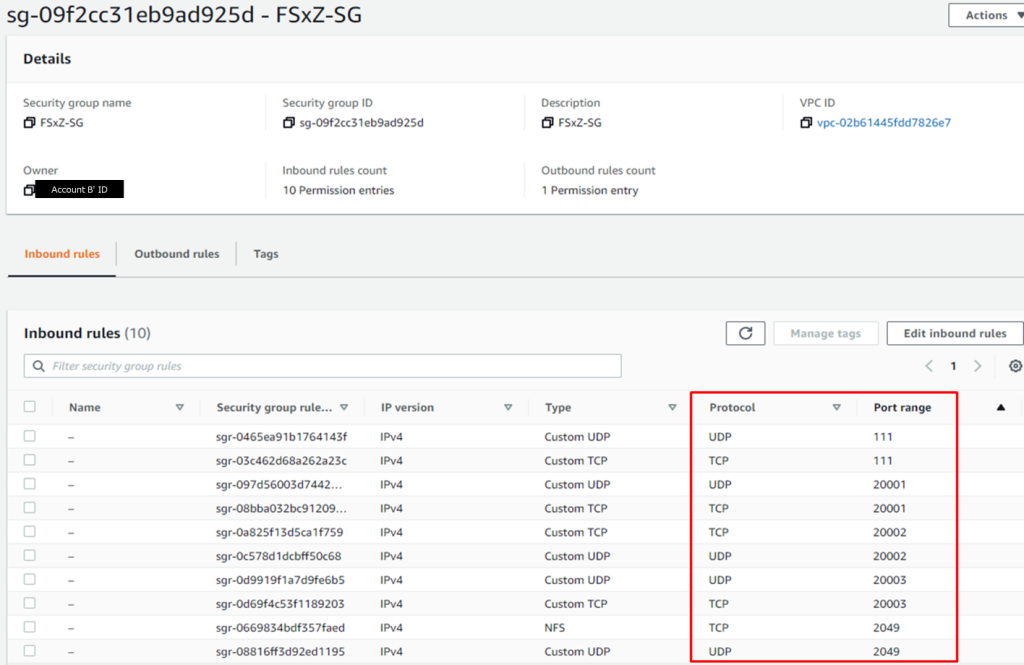Copy the security group name FSxZ-SG icon

click(x=29, y=122)
